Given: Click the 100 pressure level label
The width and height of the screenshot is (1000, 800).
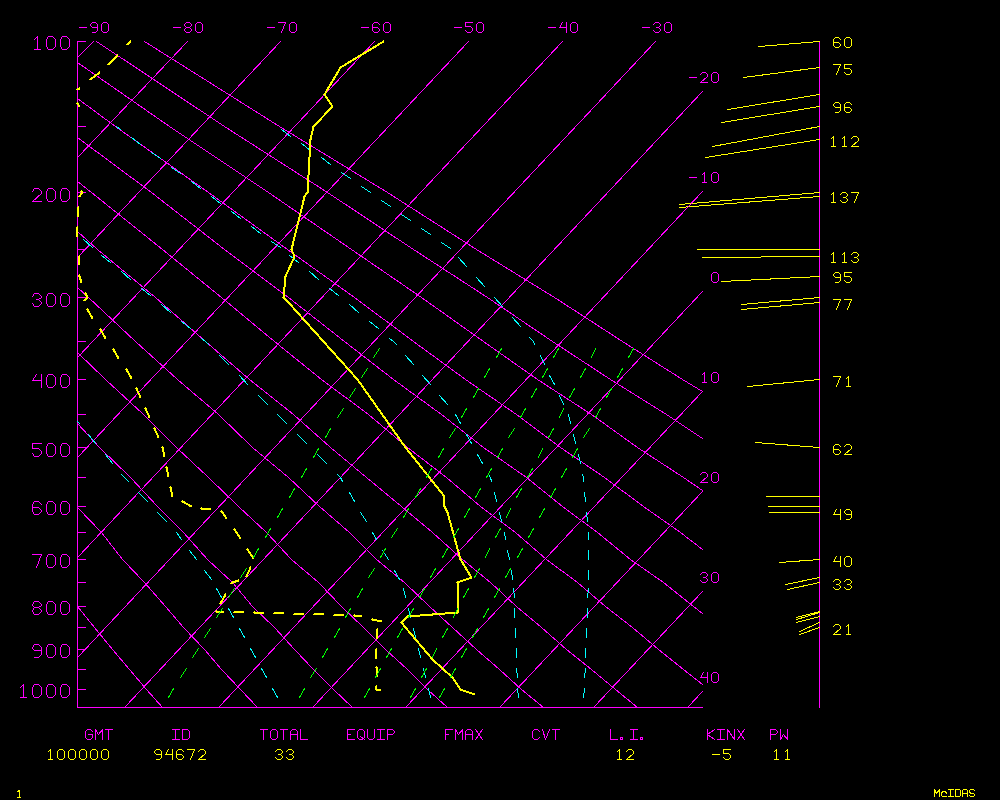Looking at the screenshot, I should (51, 43).
